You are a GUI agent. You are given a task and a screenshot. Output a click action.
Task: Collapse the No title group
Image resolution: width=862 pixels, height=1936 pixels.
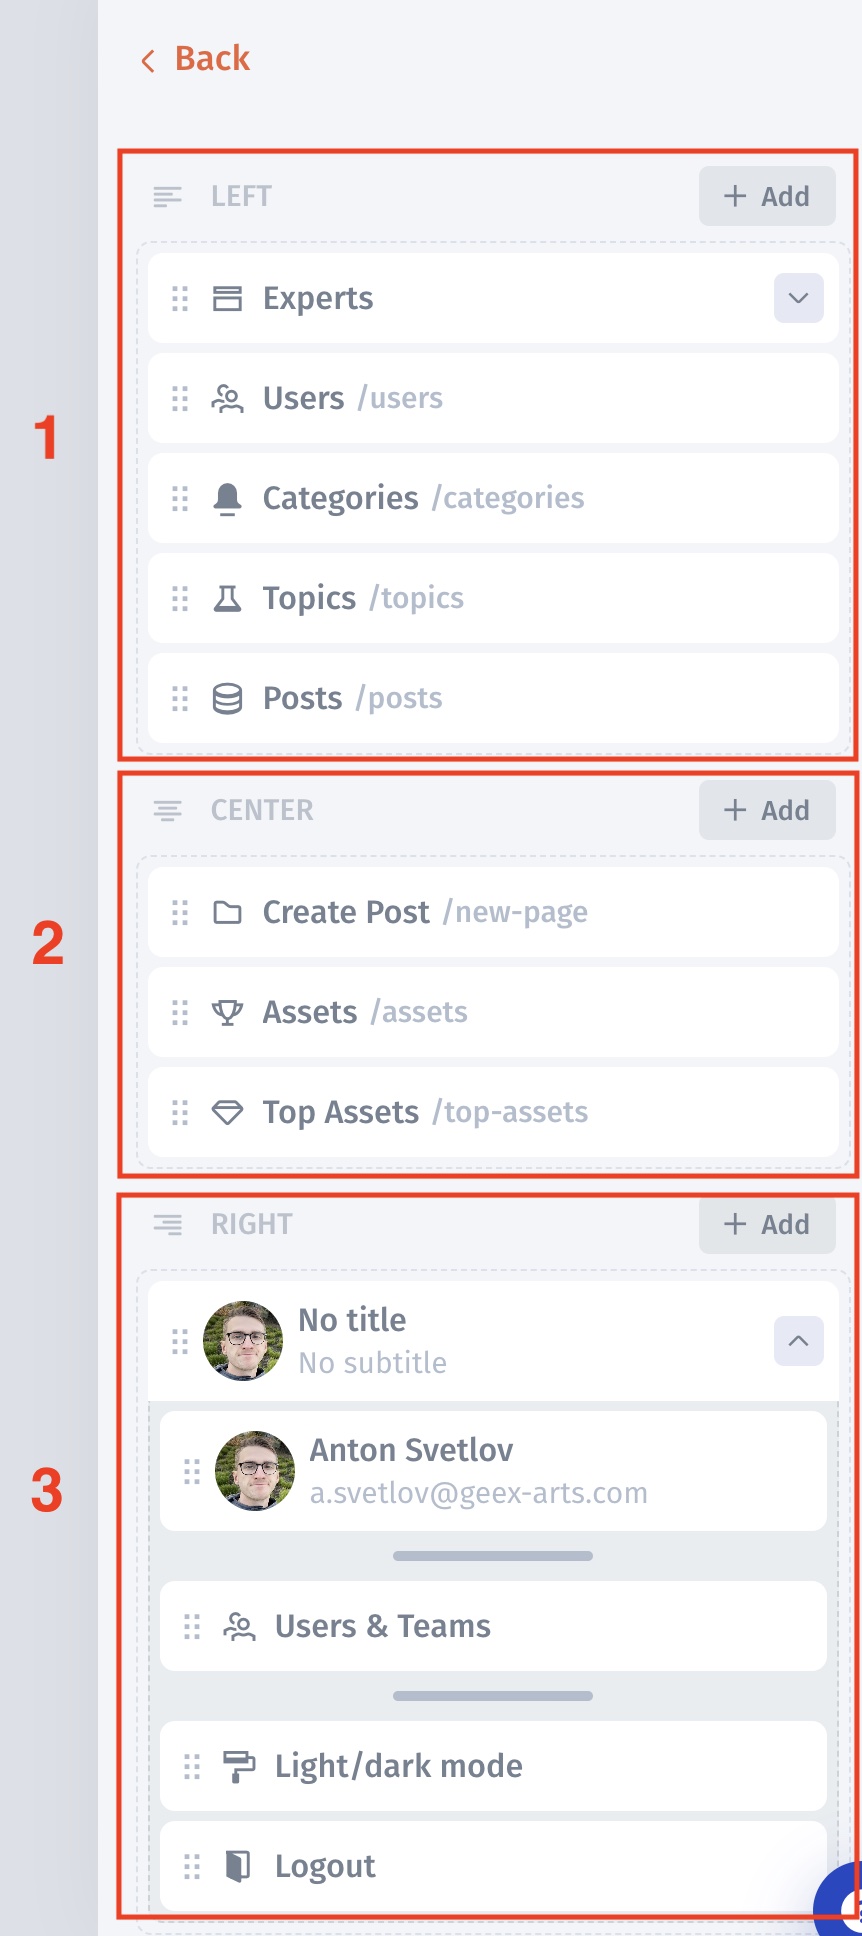[x=798, y=1341]
